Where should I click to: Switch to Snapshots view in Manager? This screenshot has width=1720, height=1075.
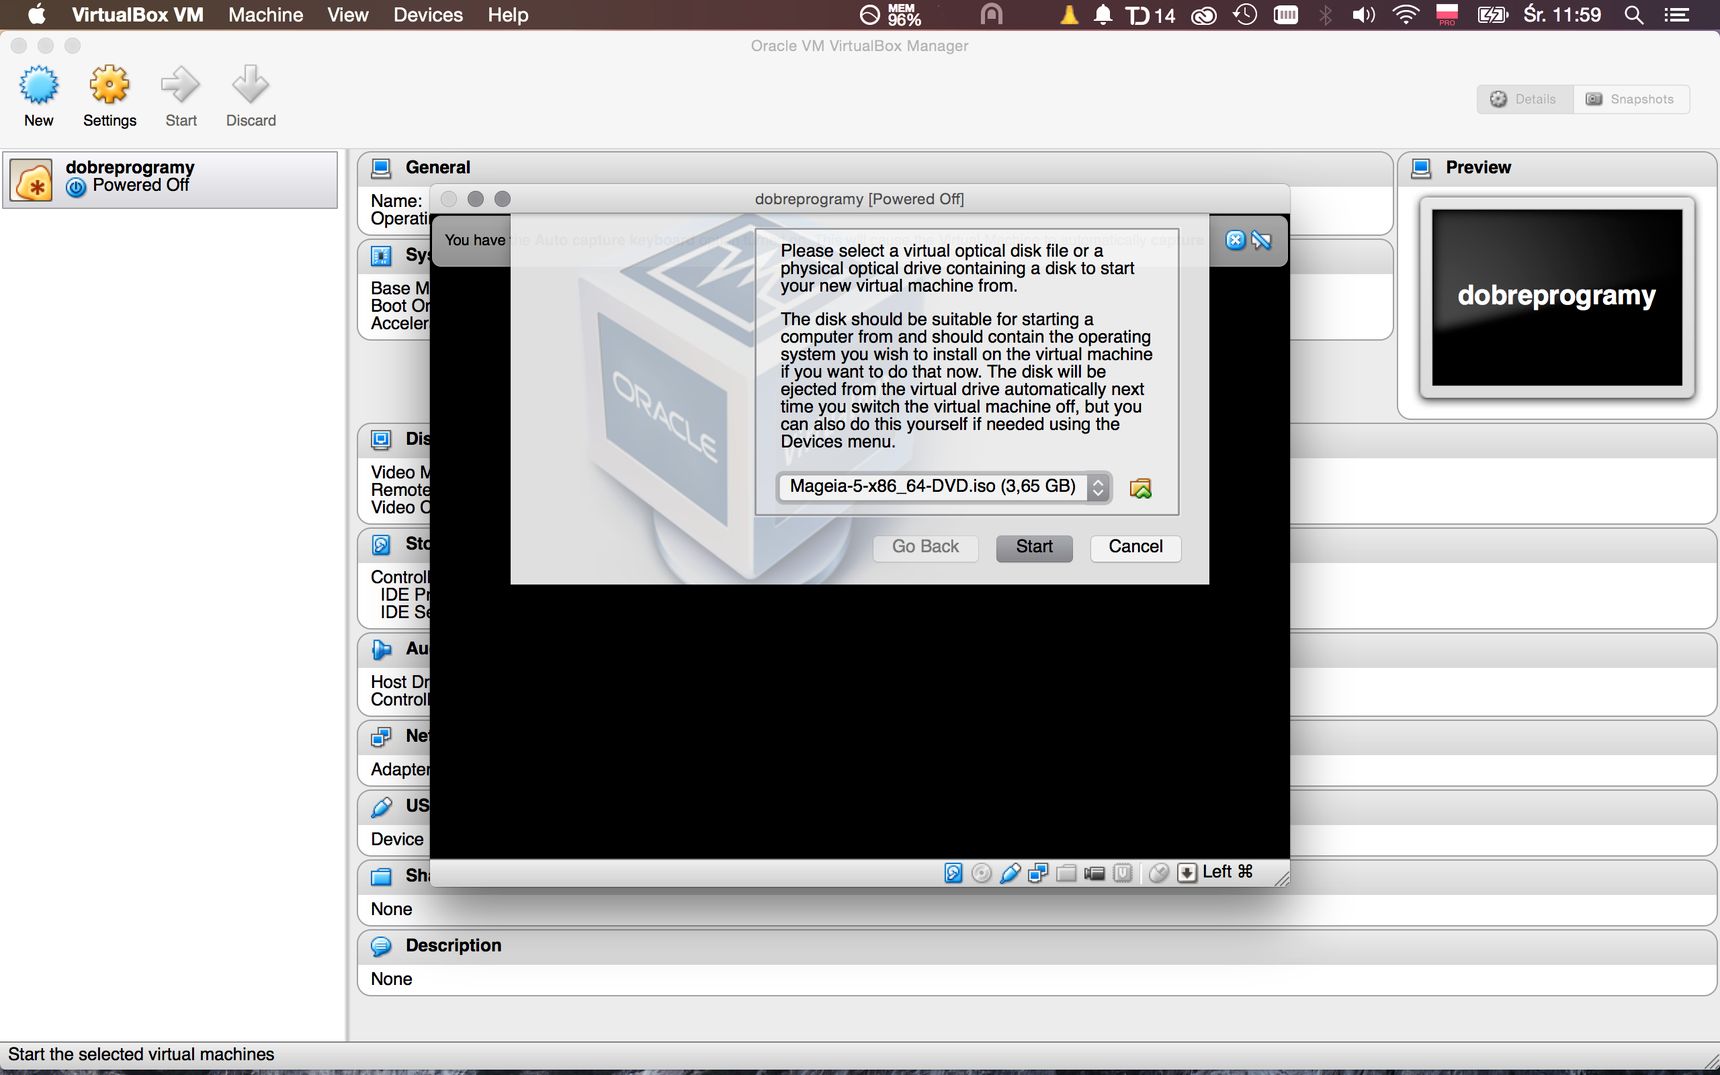click(x=1631, y=99)
